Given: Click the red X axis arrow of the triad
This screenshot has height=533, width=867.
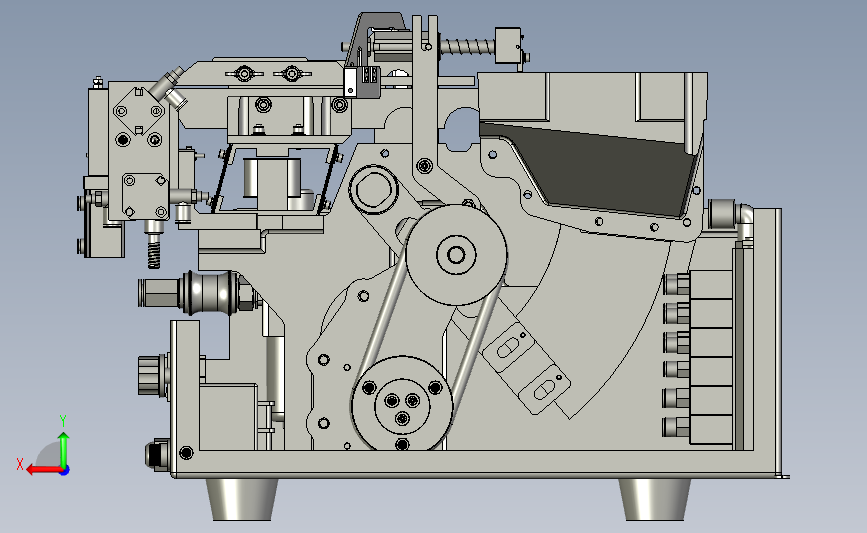Looking at the screenshot, I should (44, 470).
